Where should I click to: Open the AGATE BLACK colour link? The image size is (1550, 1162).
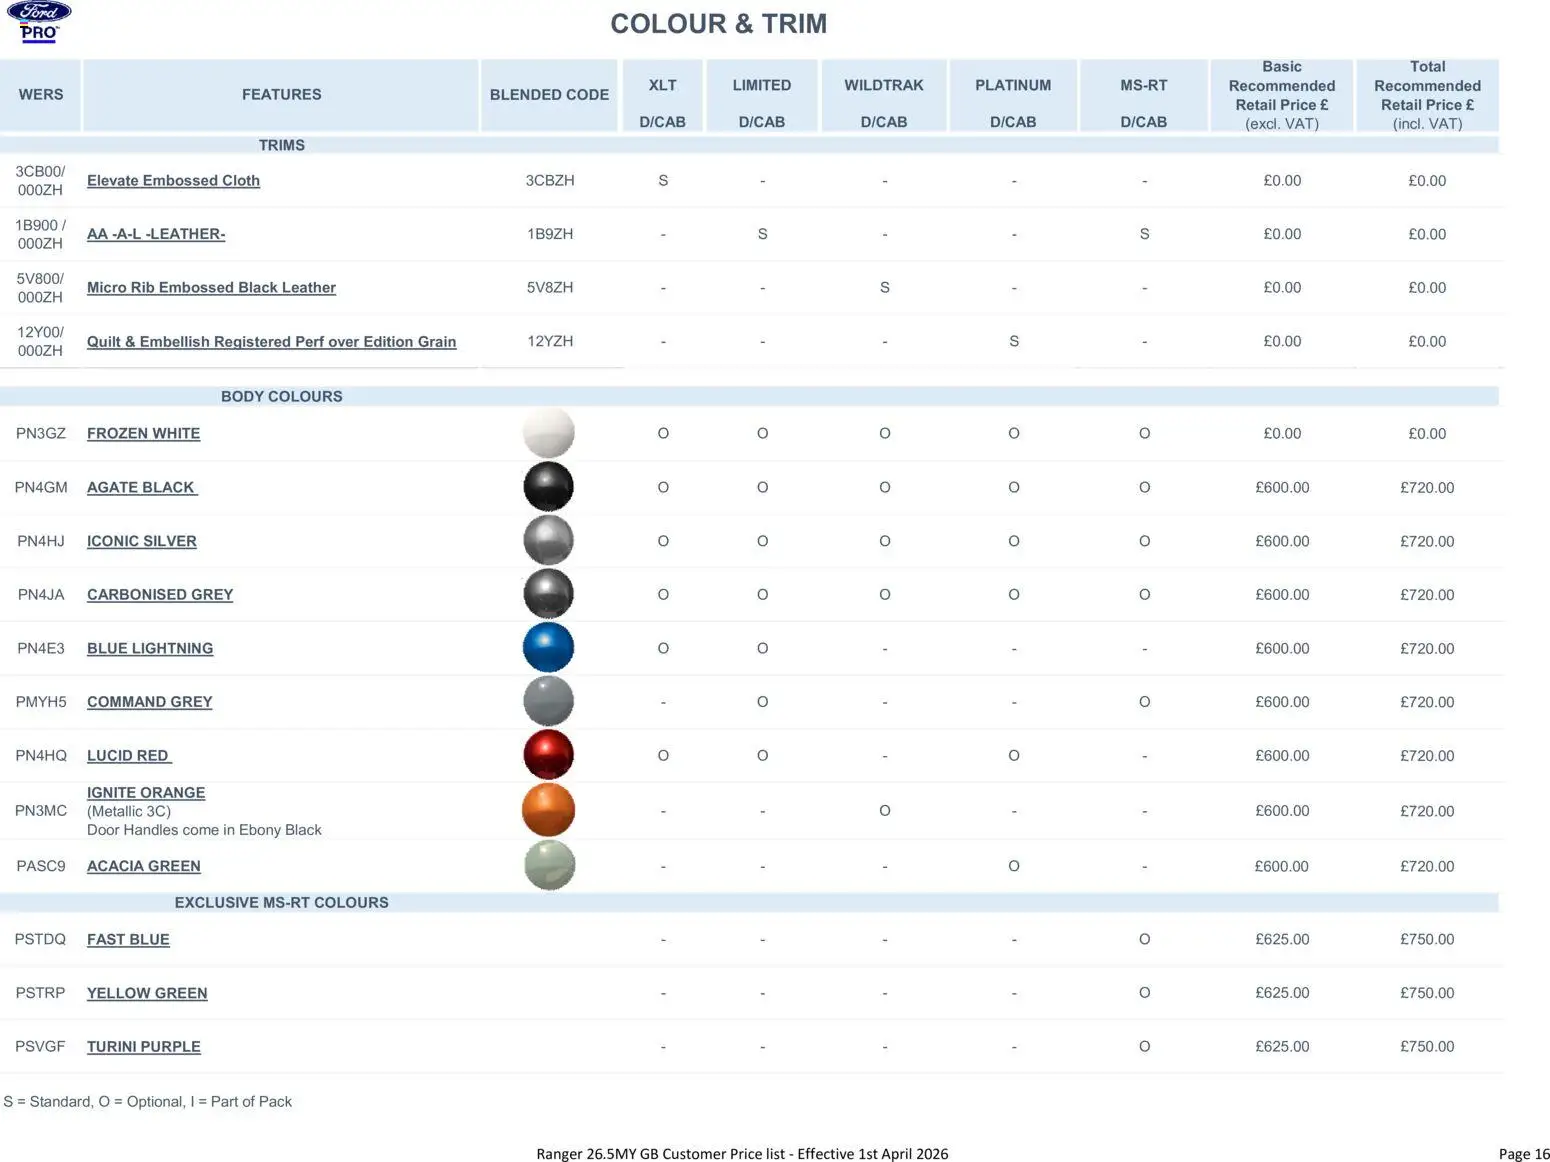click(142, 488)
